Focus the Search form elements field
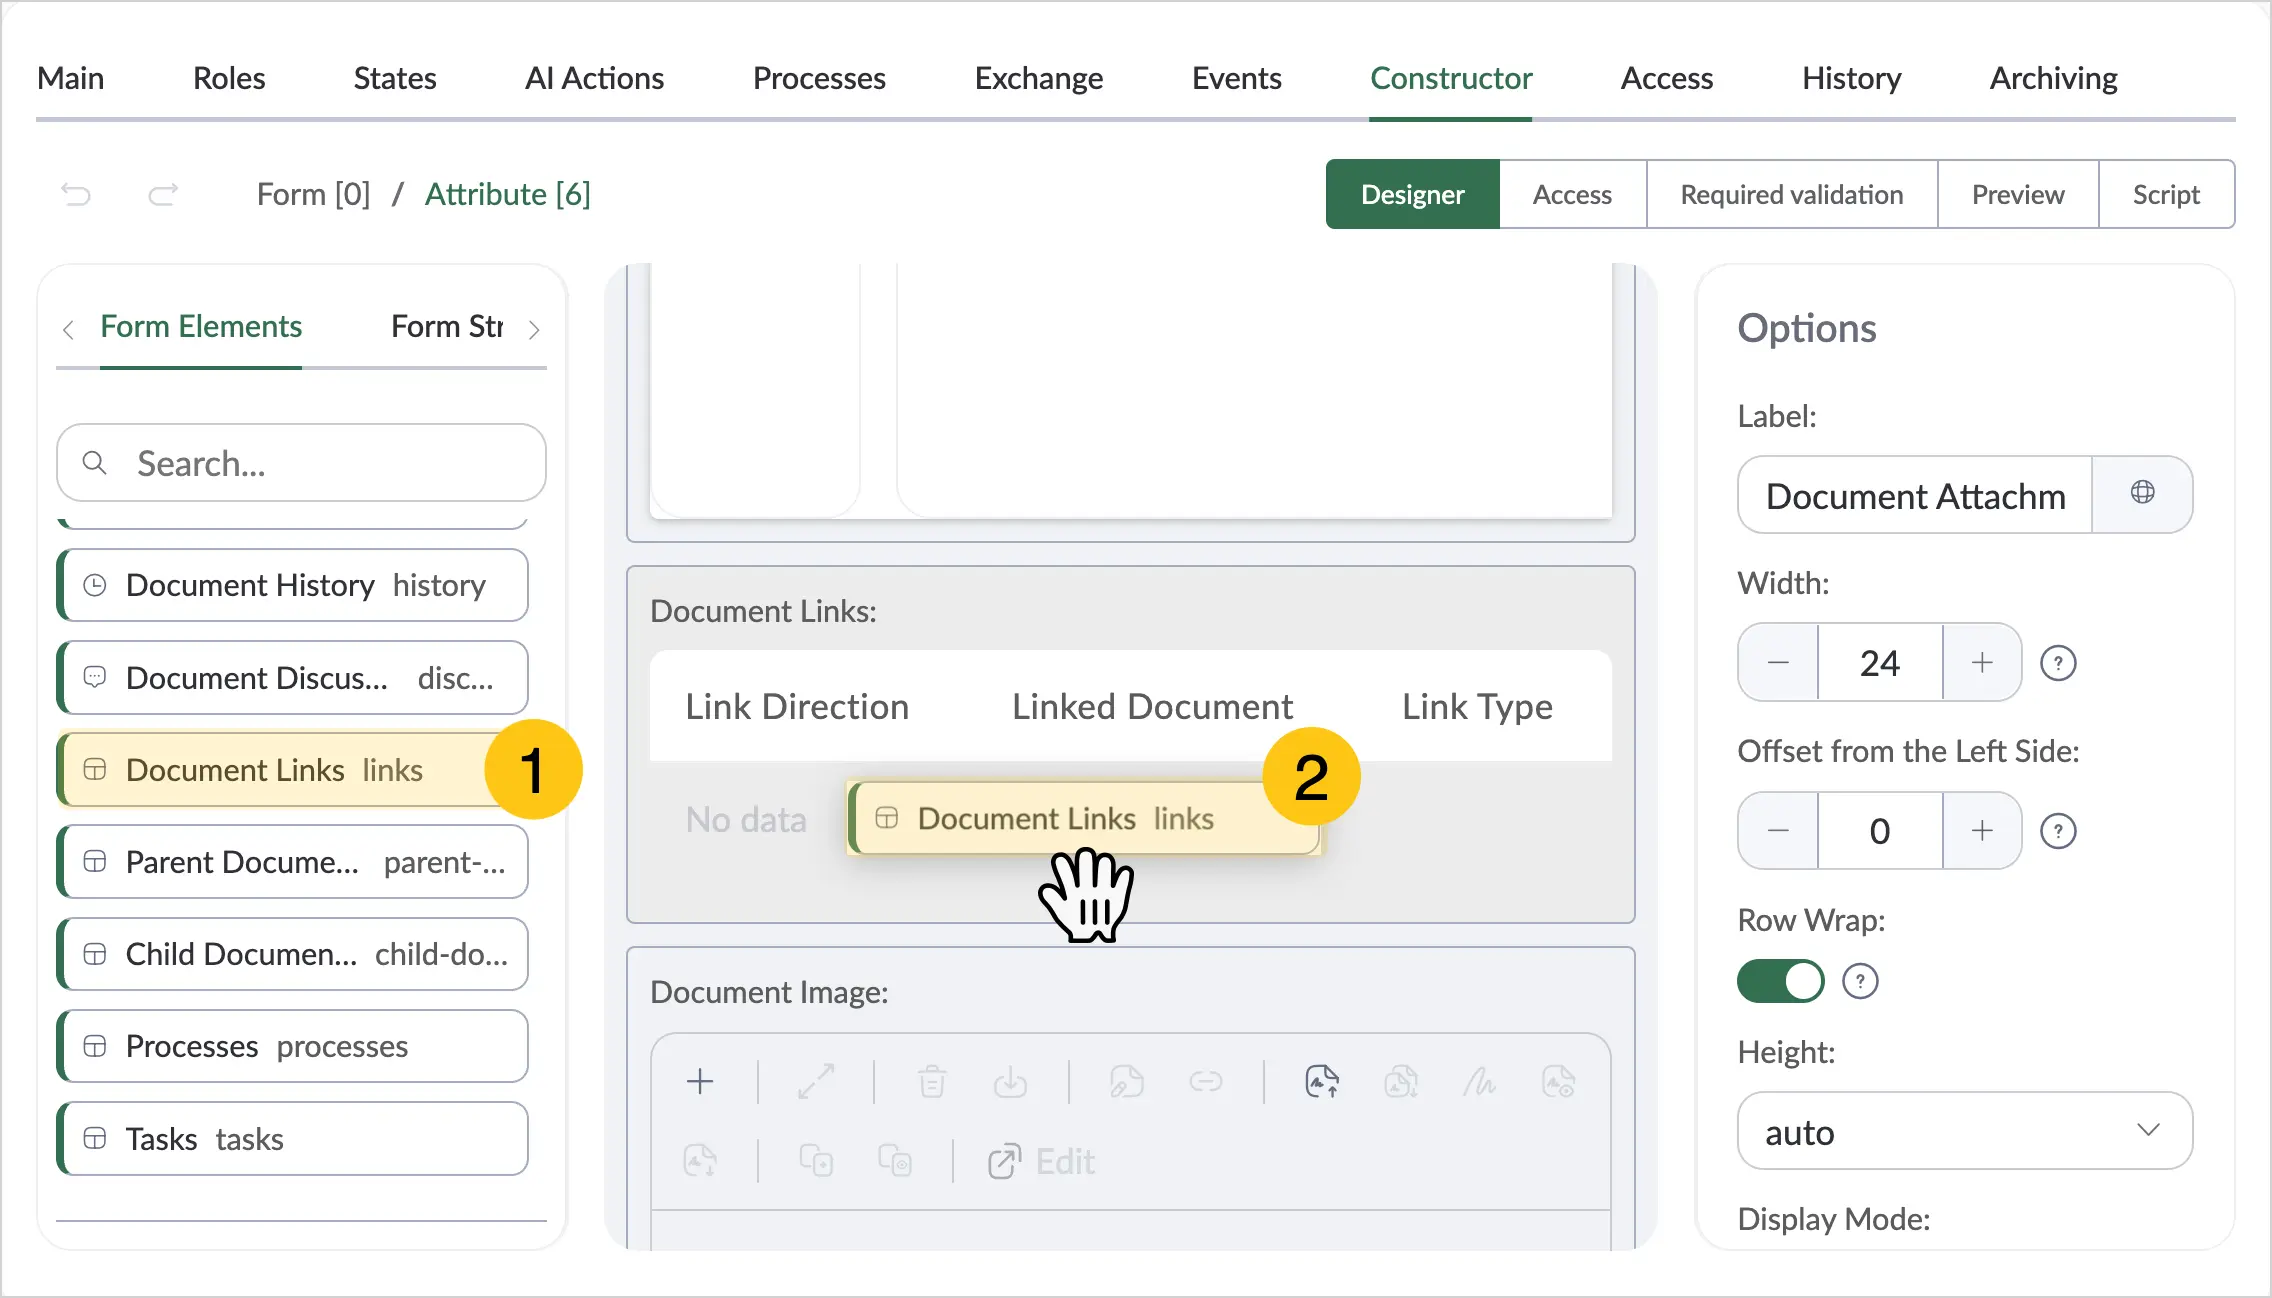This screenshot has height=1298, width=2272. click(301, 463)
